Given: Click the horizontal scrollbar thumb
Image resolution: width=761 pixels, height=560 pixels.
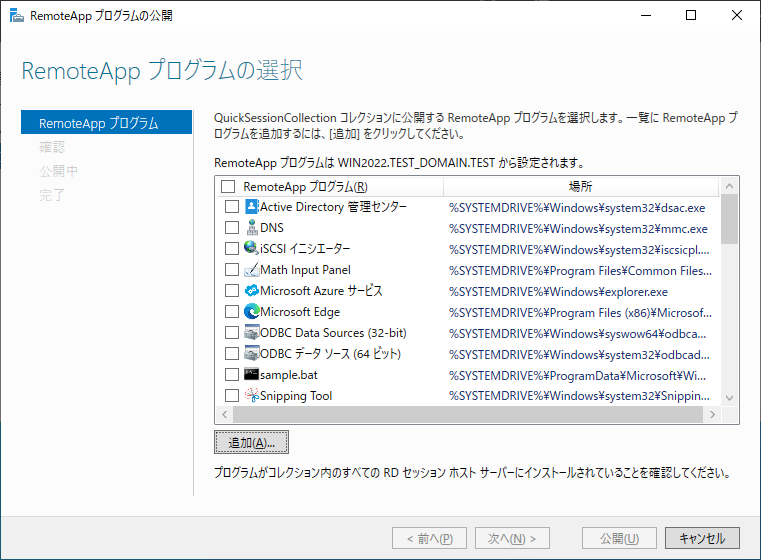Looking at the screenshot, I should coord(468,414).
